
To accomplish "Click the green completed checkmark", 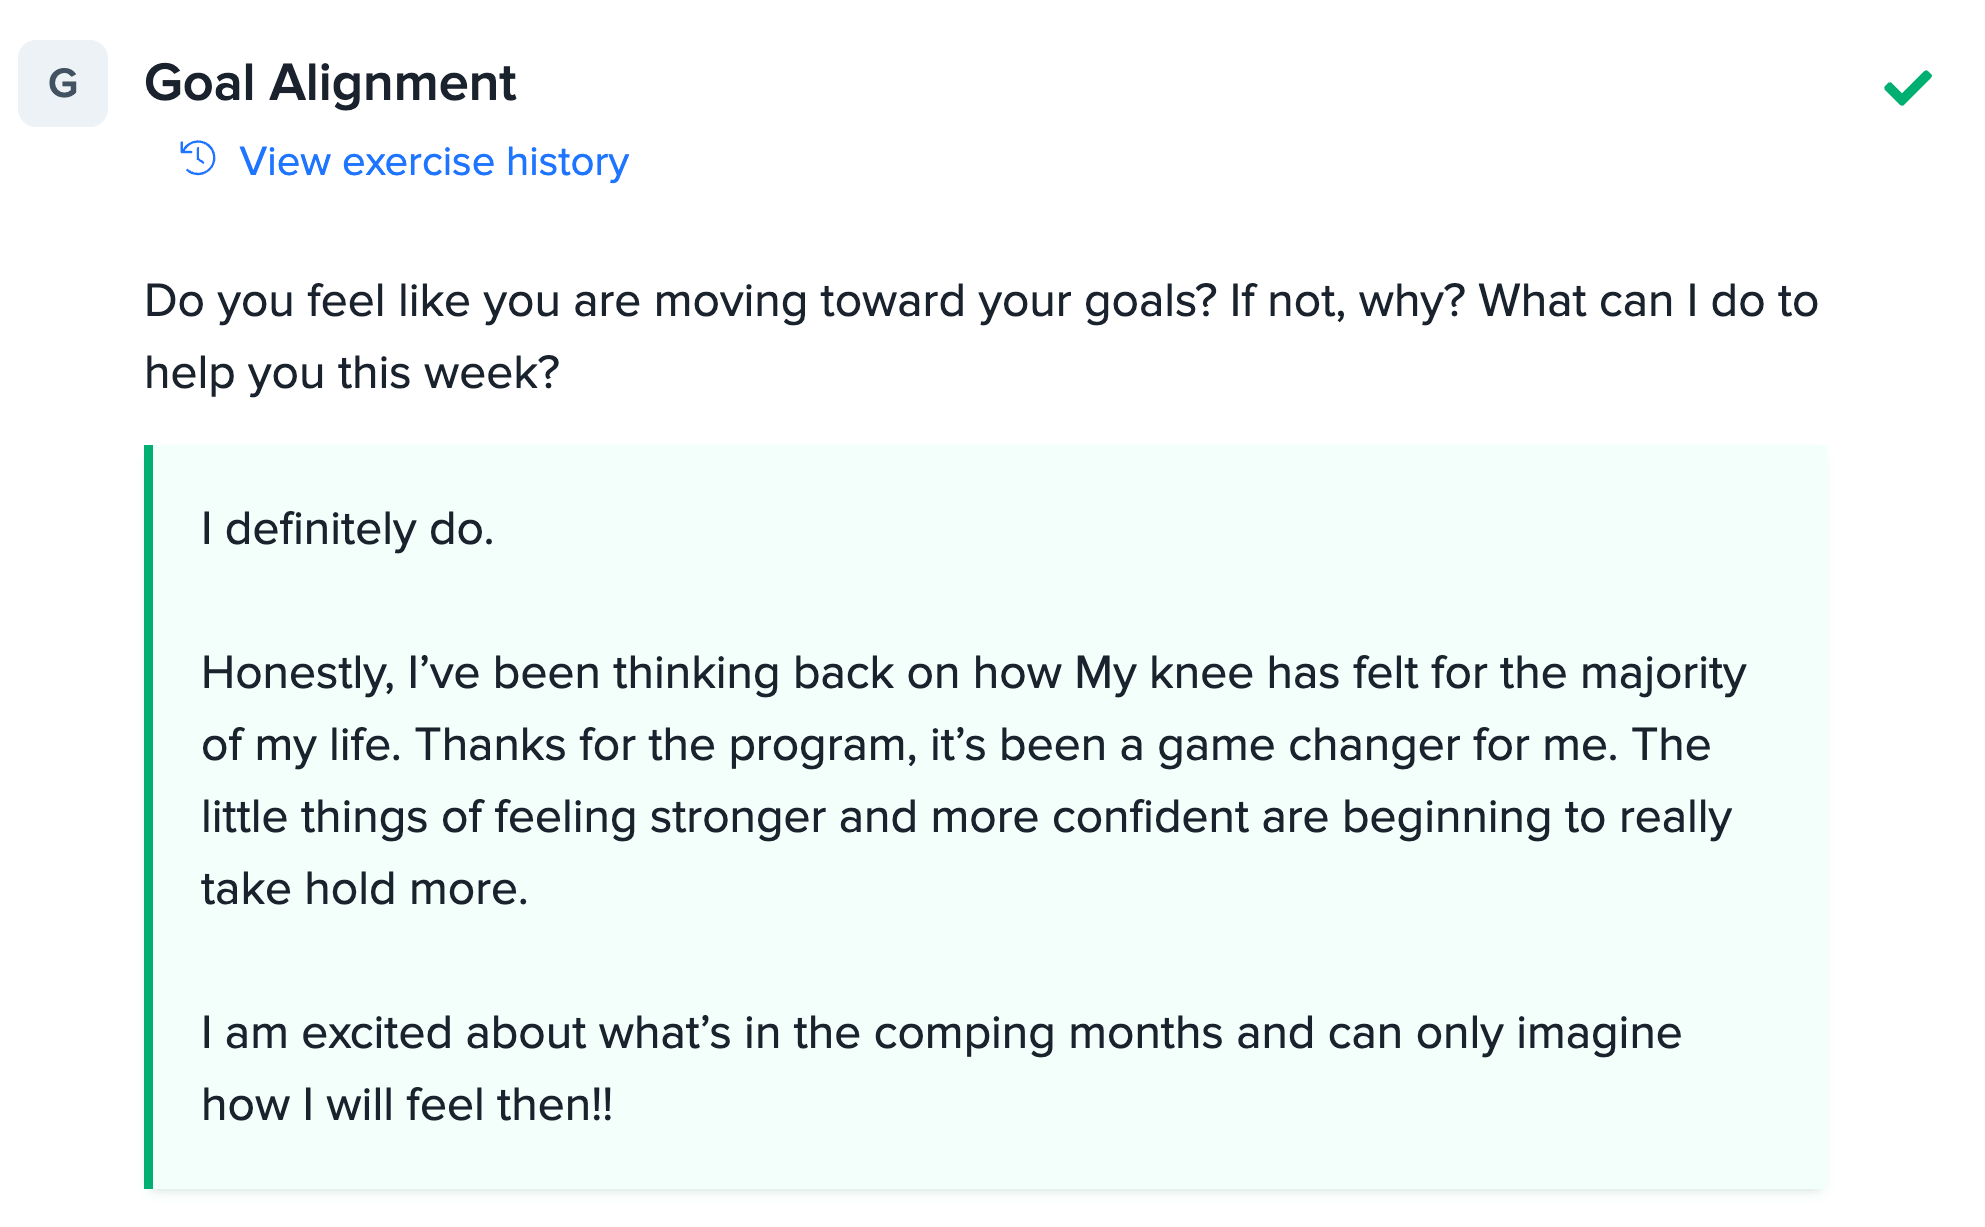I will tap(1907, 88).
